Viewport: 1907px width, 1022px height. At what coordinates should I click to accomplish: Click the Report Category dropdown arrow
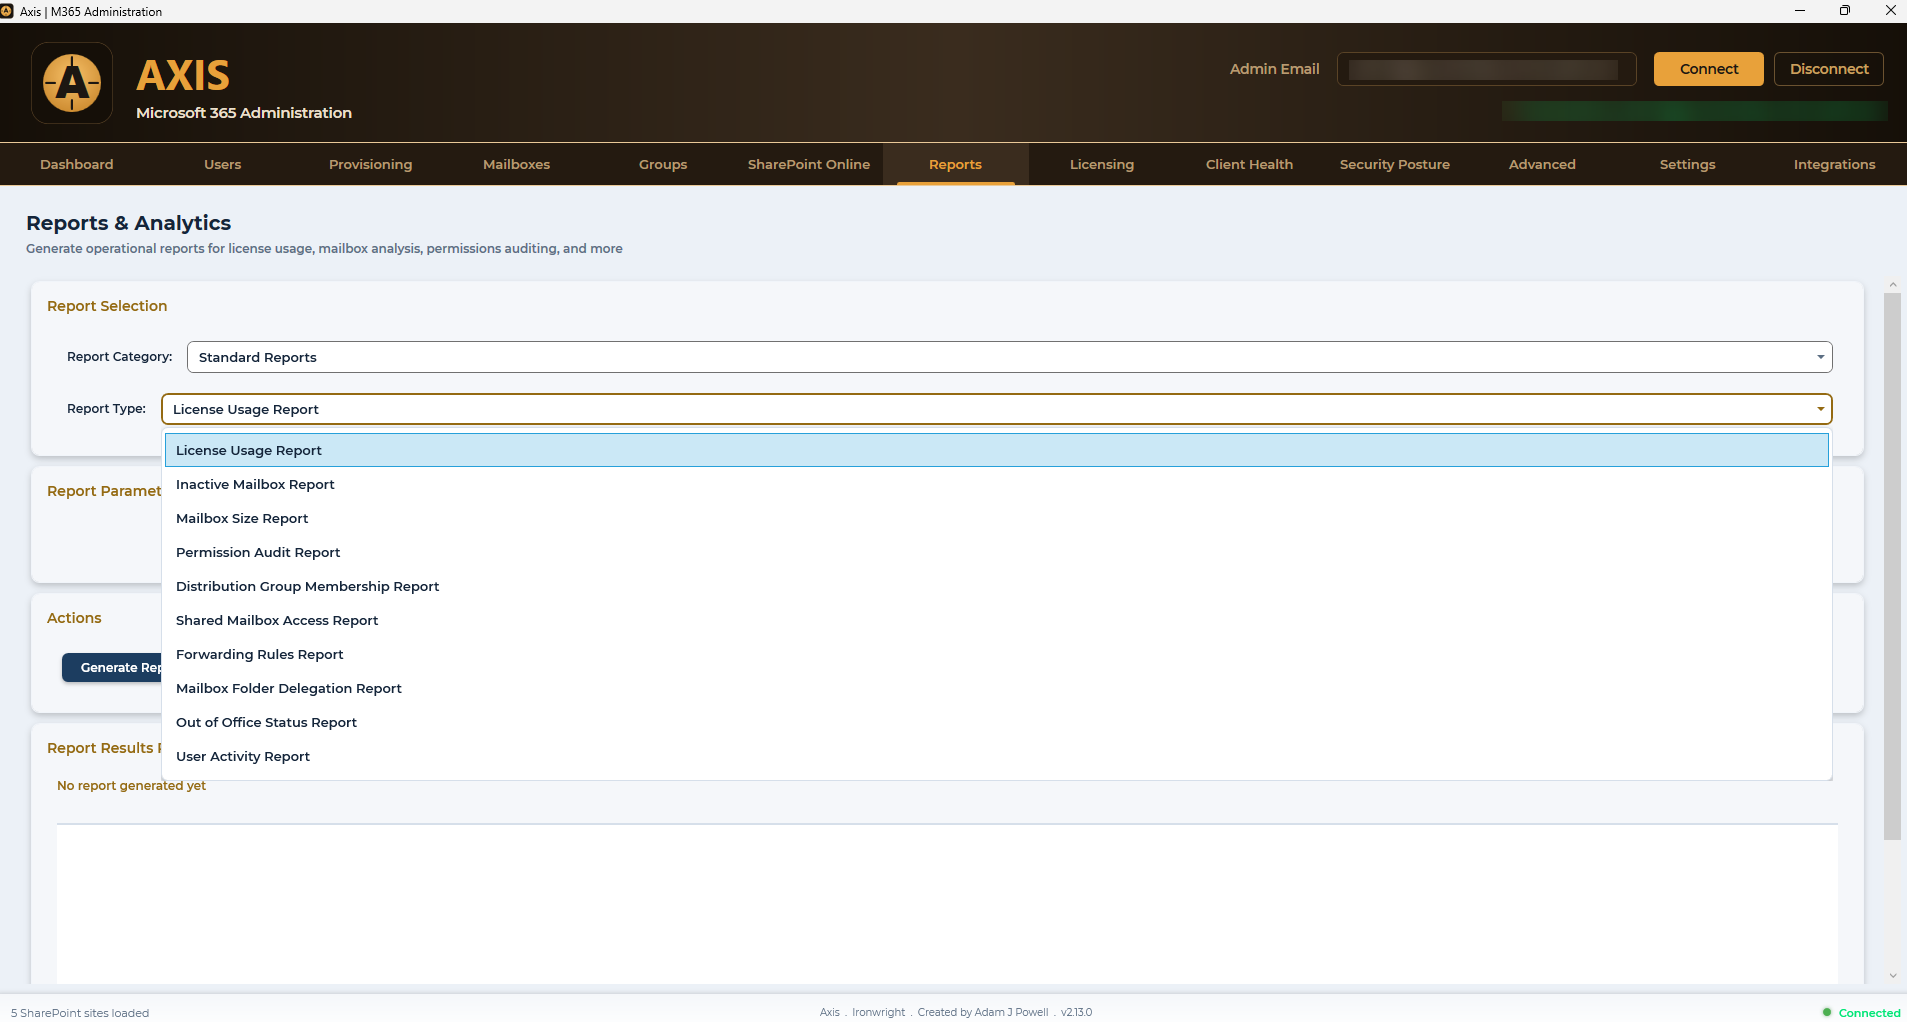click(1820, 357)
